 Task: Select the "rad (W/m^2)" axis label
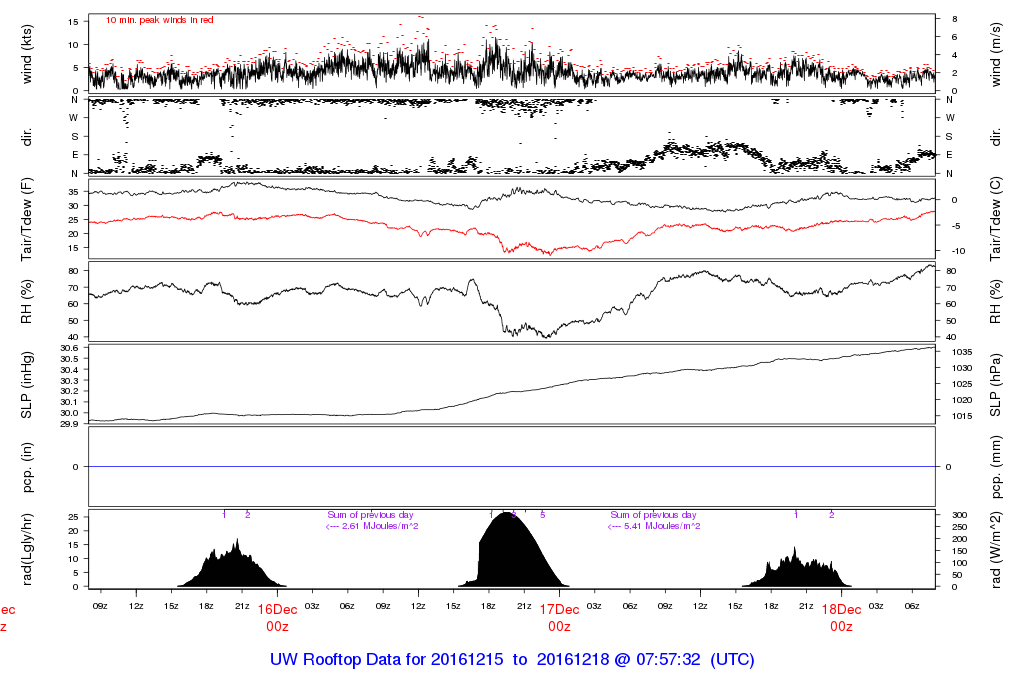(995, 549)
